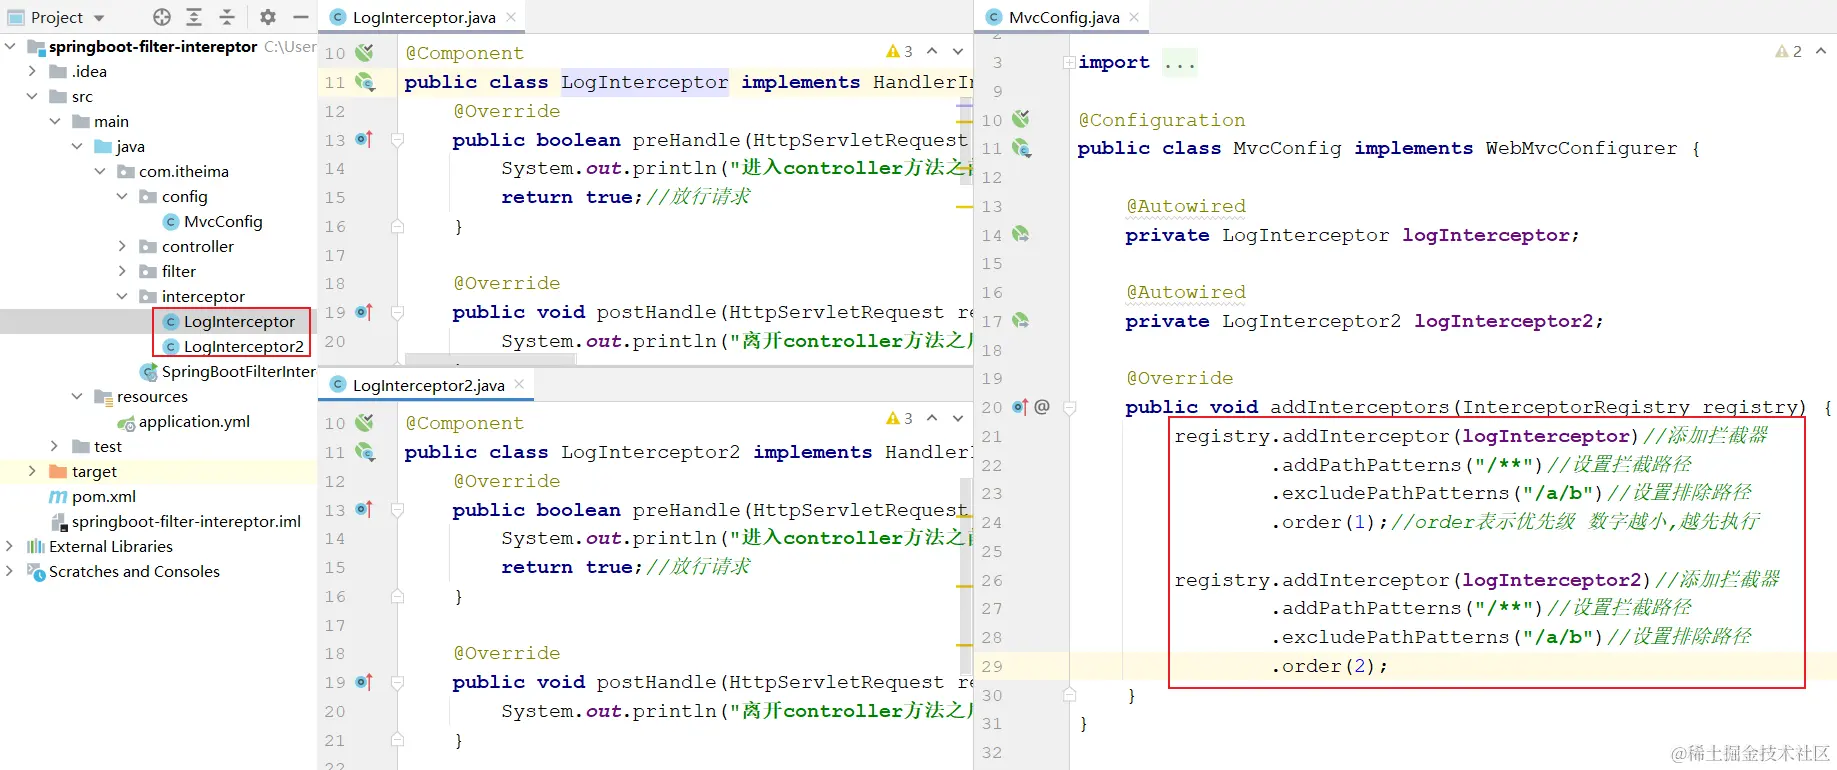
Task: Click the override gutter icon beside postHandle in LogInterceptor.java
Action: pyautogui.click(x=364, y=312)
